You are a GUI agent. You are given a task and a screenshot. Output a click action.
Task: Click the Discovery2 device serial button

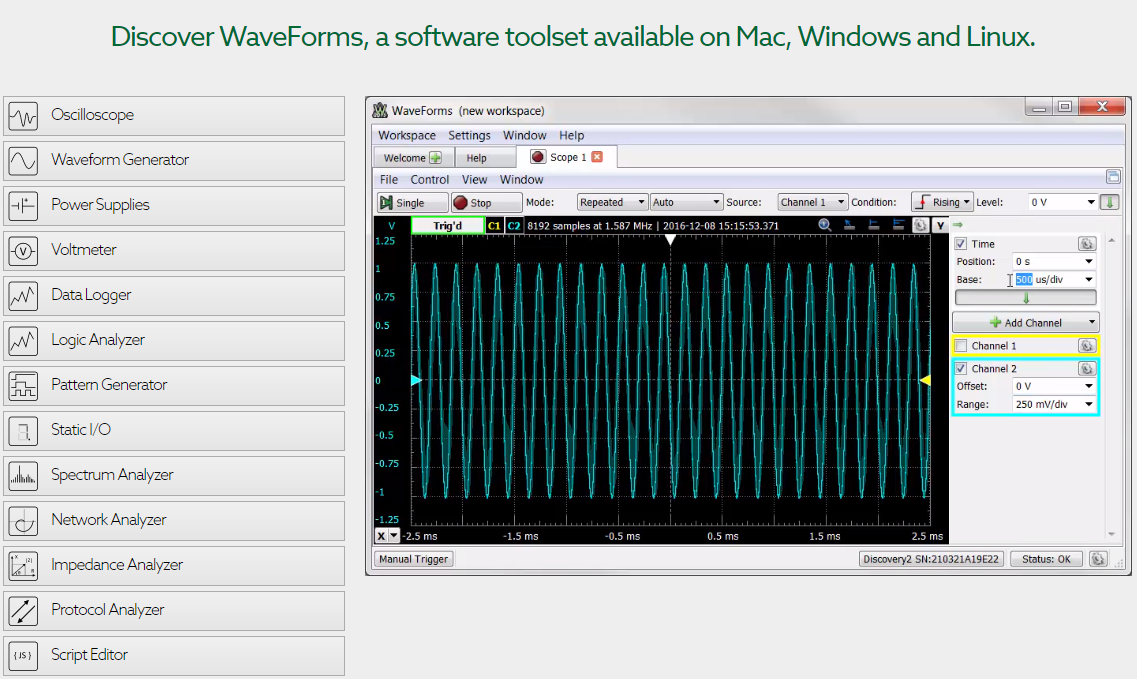pos(931,559)
